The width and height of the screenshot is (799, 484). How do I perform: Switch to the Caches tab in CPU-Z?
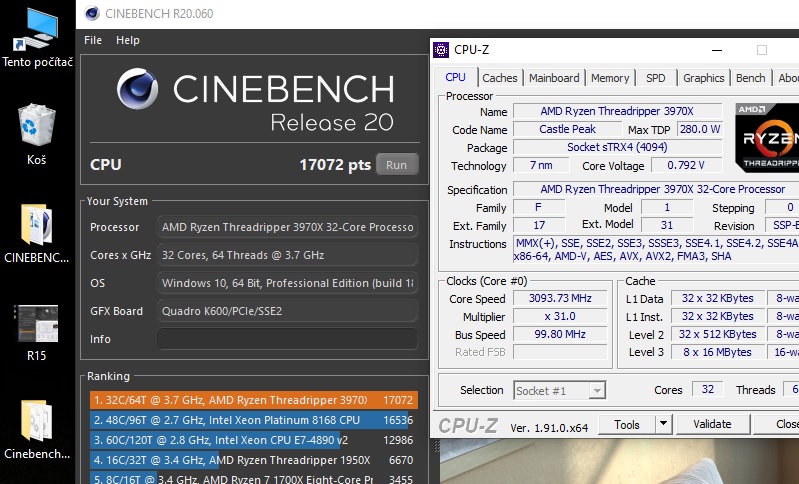tap(499, 78)
